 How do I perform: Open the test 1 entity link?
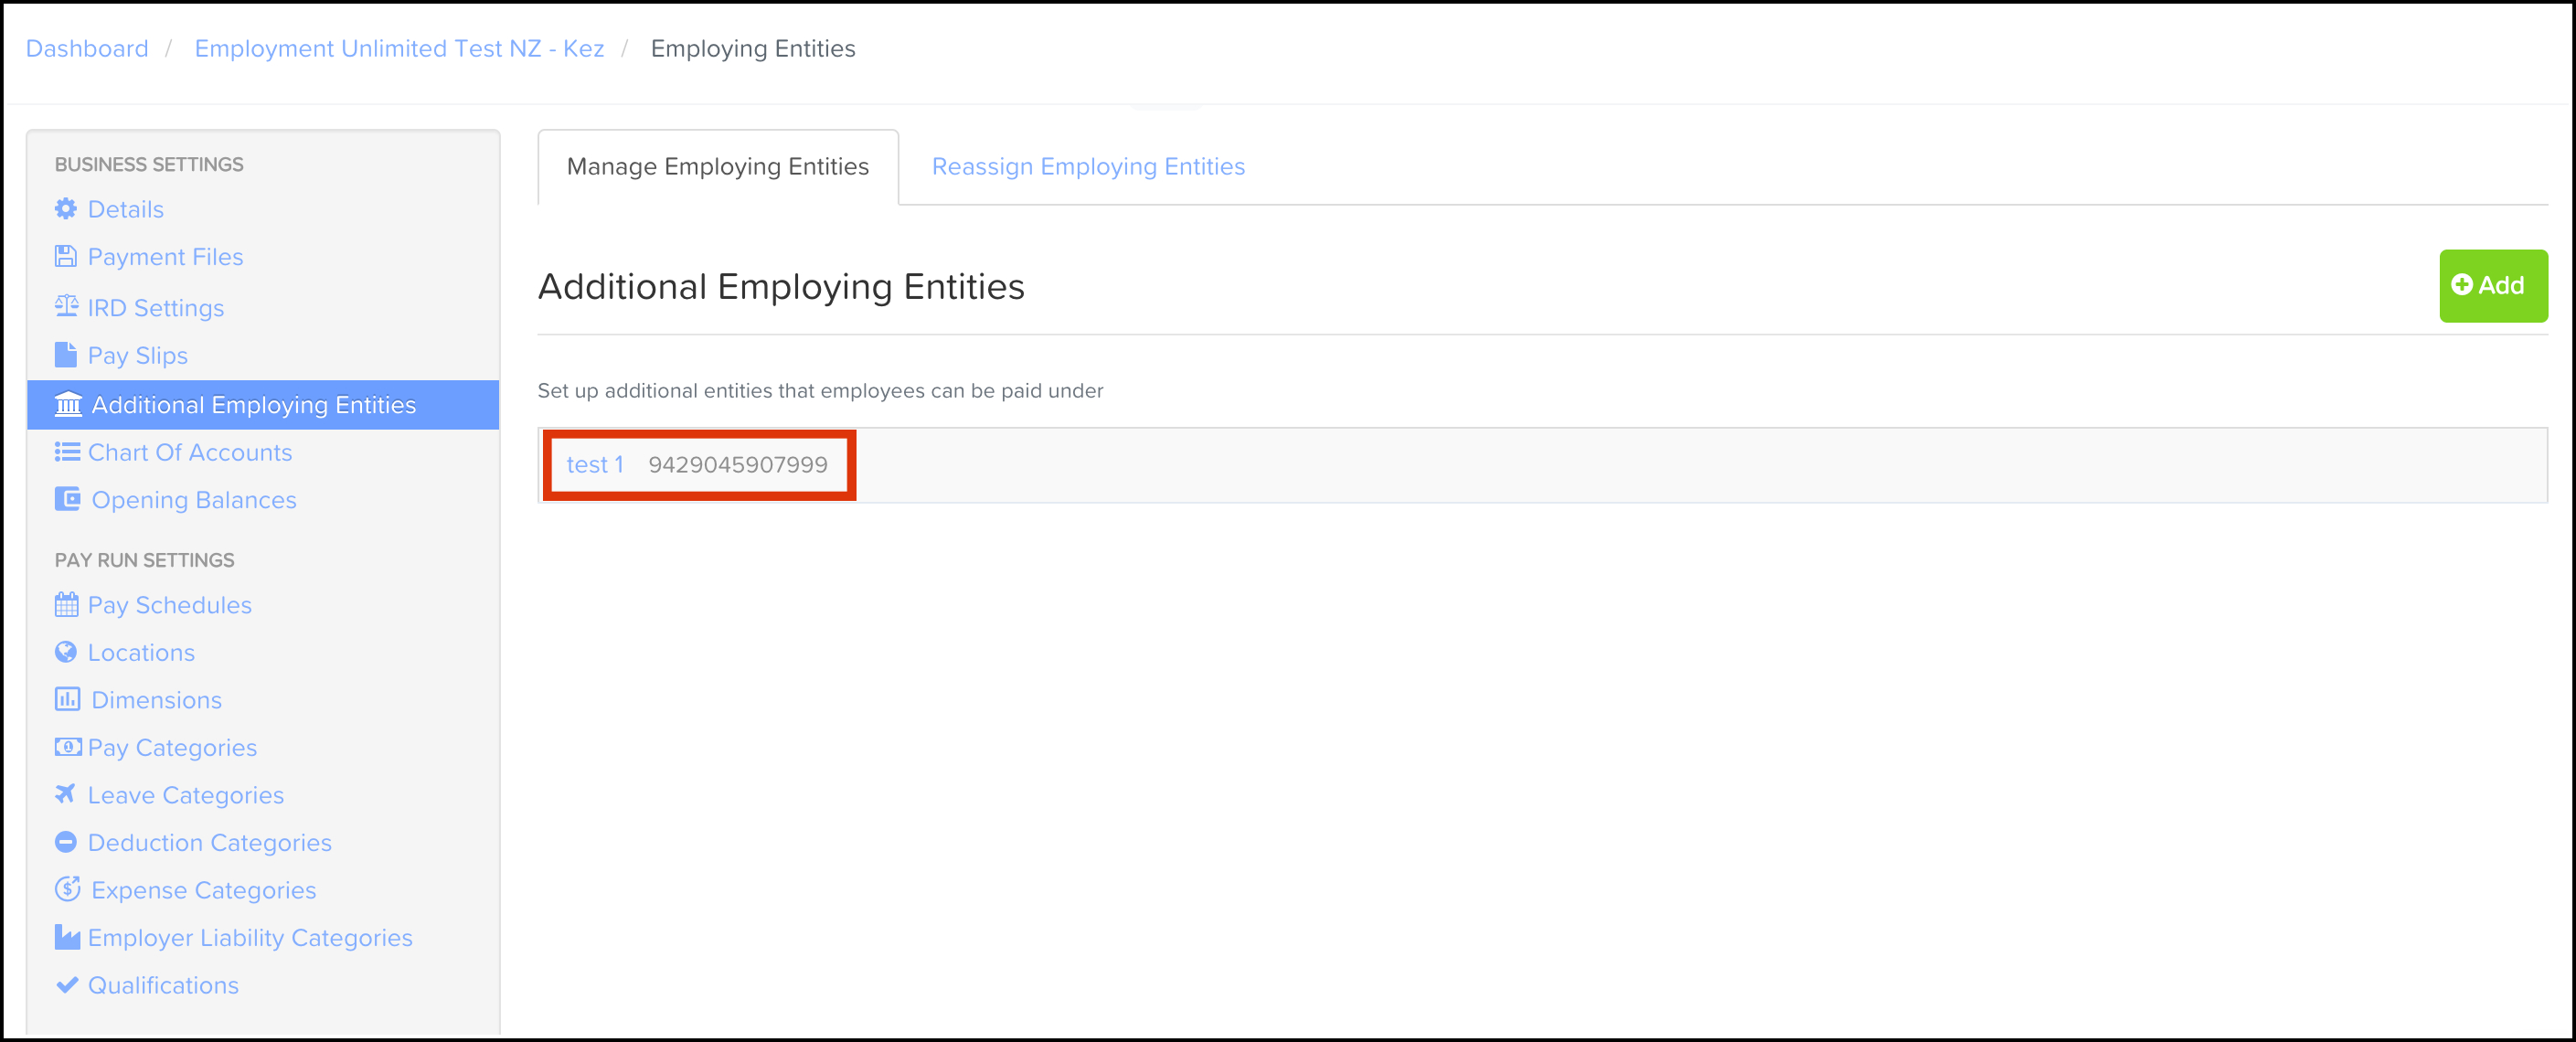595,465
